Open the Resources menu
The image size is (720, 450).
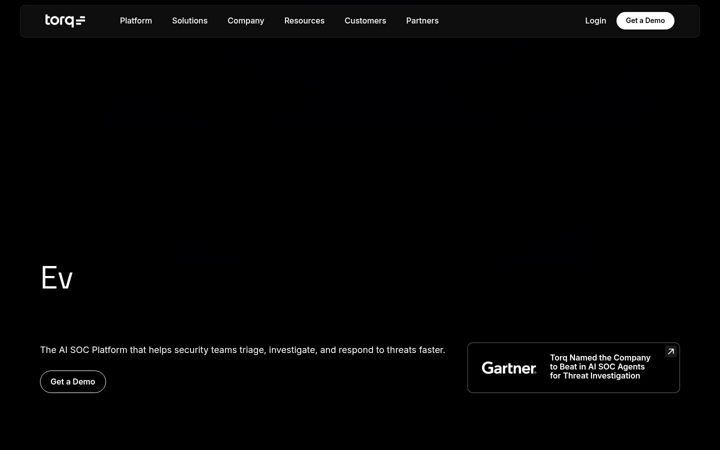click(x=304, y=21)
